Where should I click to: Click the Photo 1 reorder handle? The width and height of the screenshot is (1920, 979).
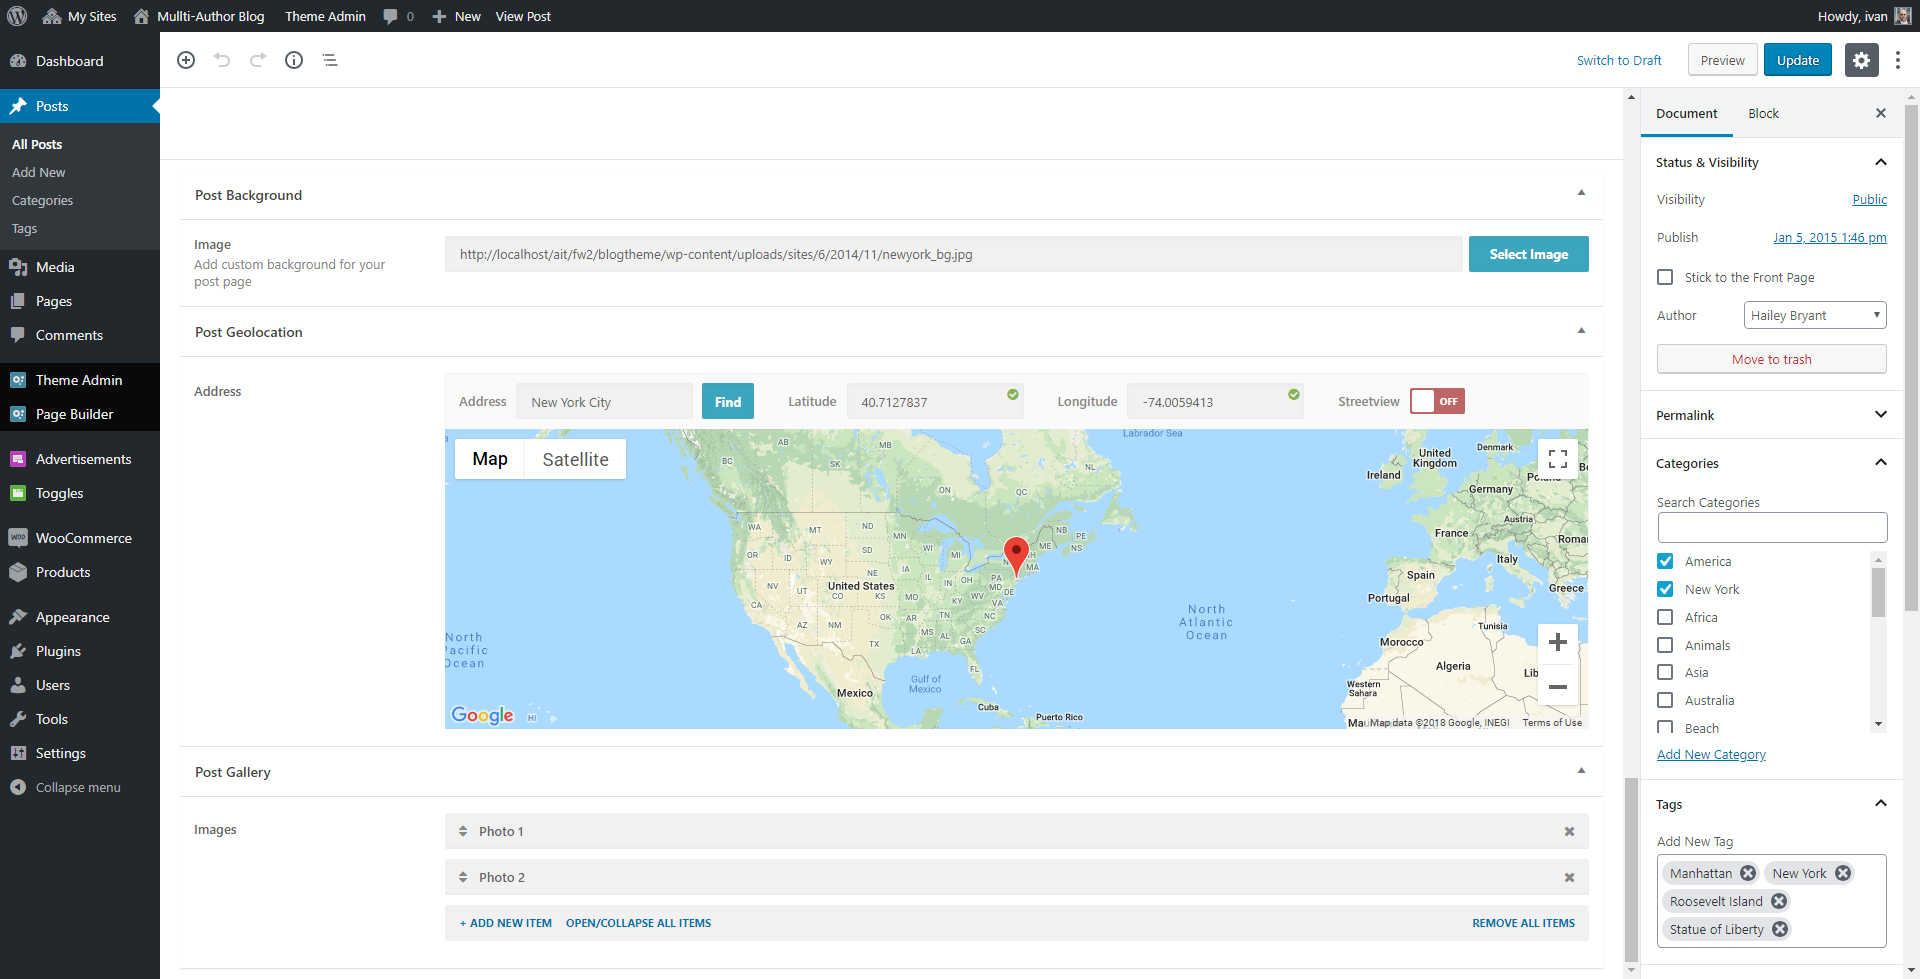click(x=463, y=831)
